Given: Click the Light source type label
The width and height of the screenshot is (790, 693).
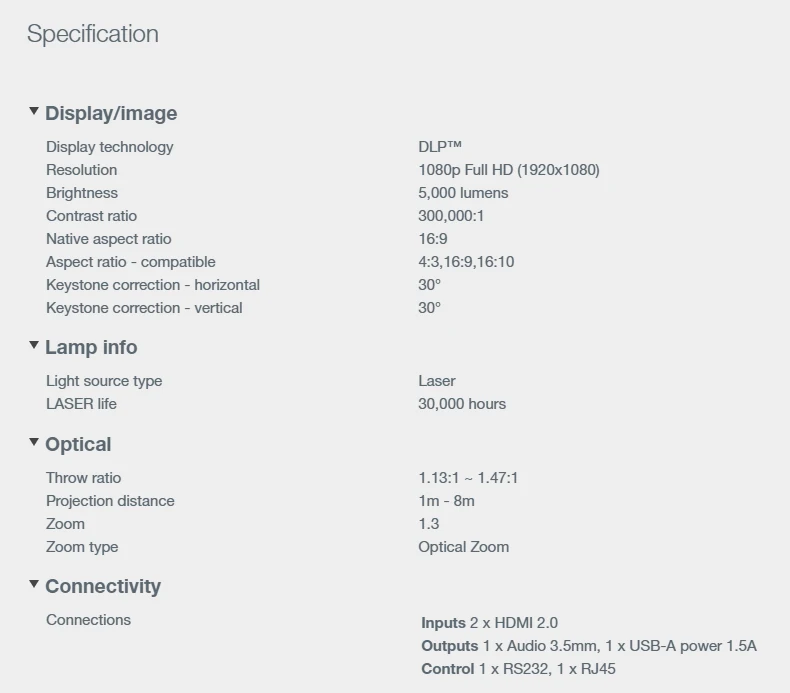Looking at the screenshot, I should (104, 381).
